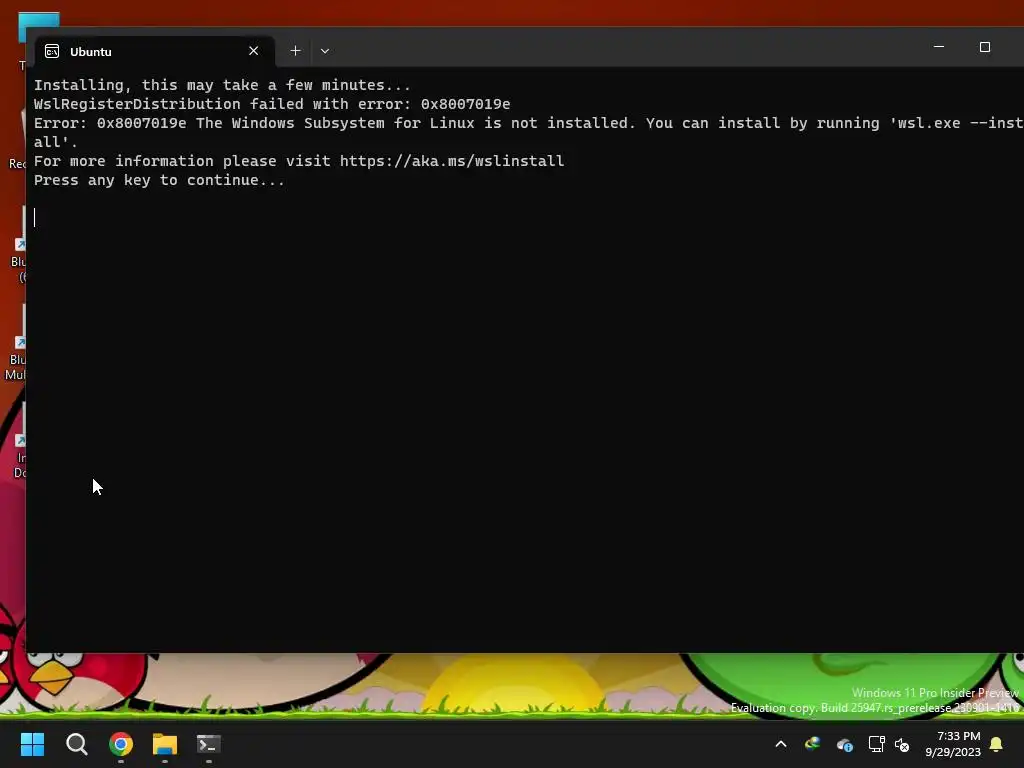Image resolution: width=1024 pixels, height=768 pixels.
Task: Expand the new tab profile dropdown
Action: pyautogui.click(x=325, y=51)
